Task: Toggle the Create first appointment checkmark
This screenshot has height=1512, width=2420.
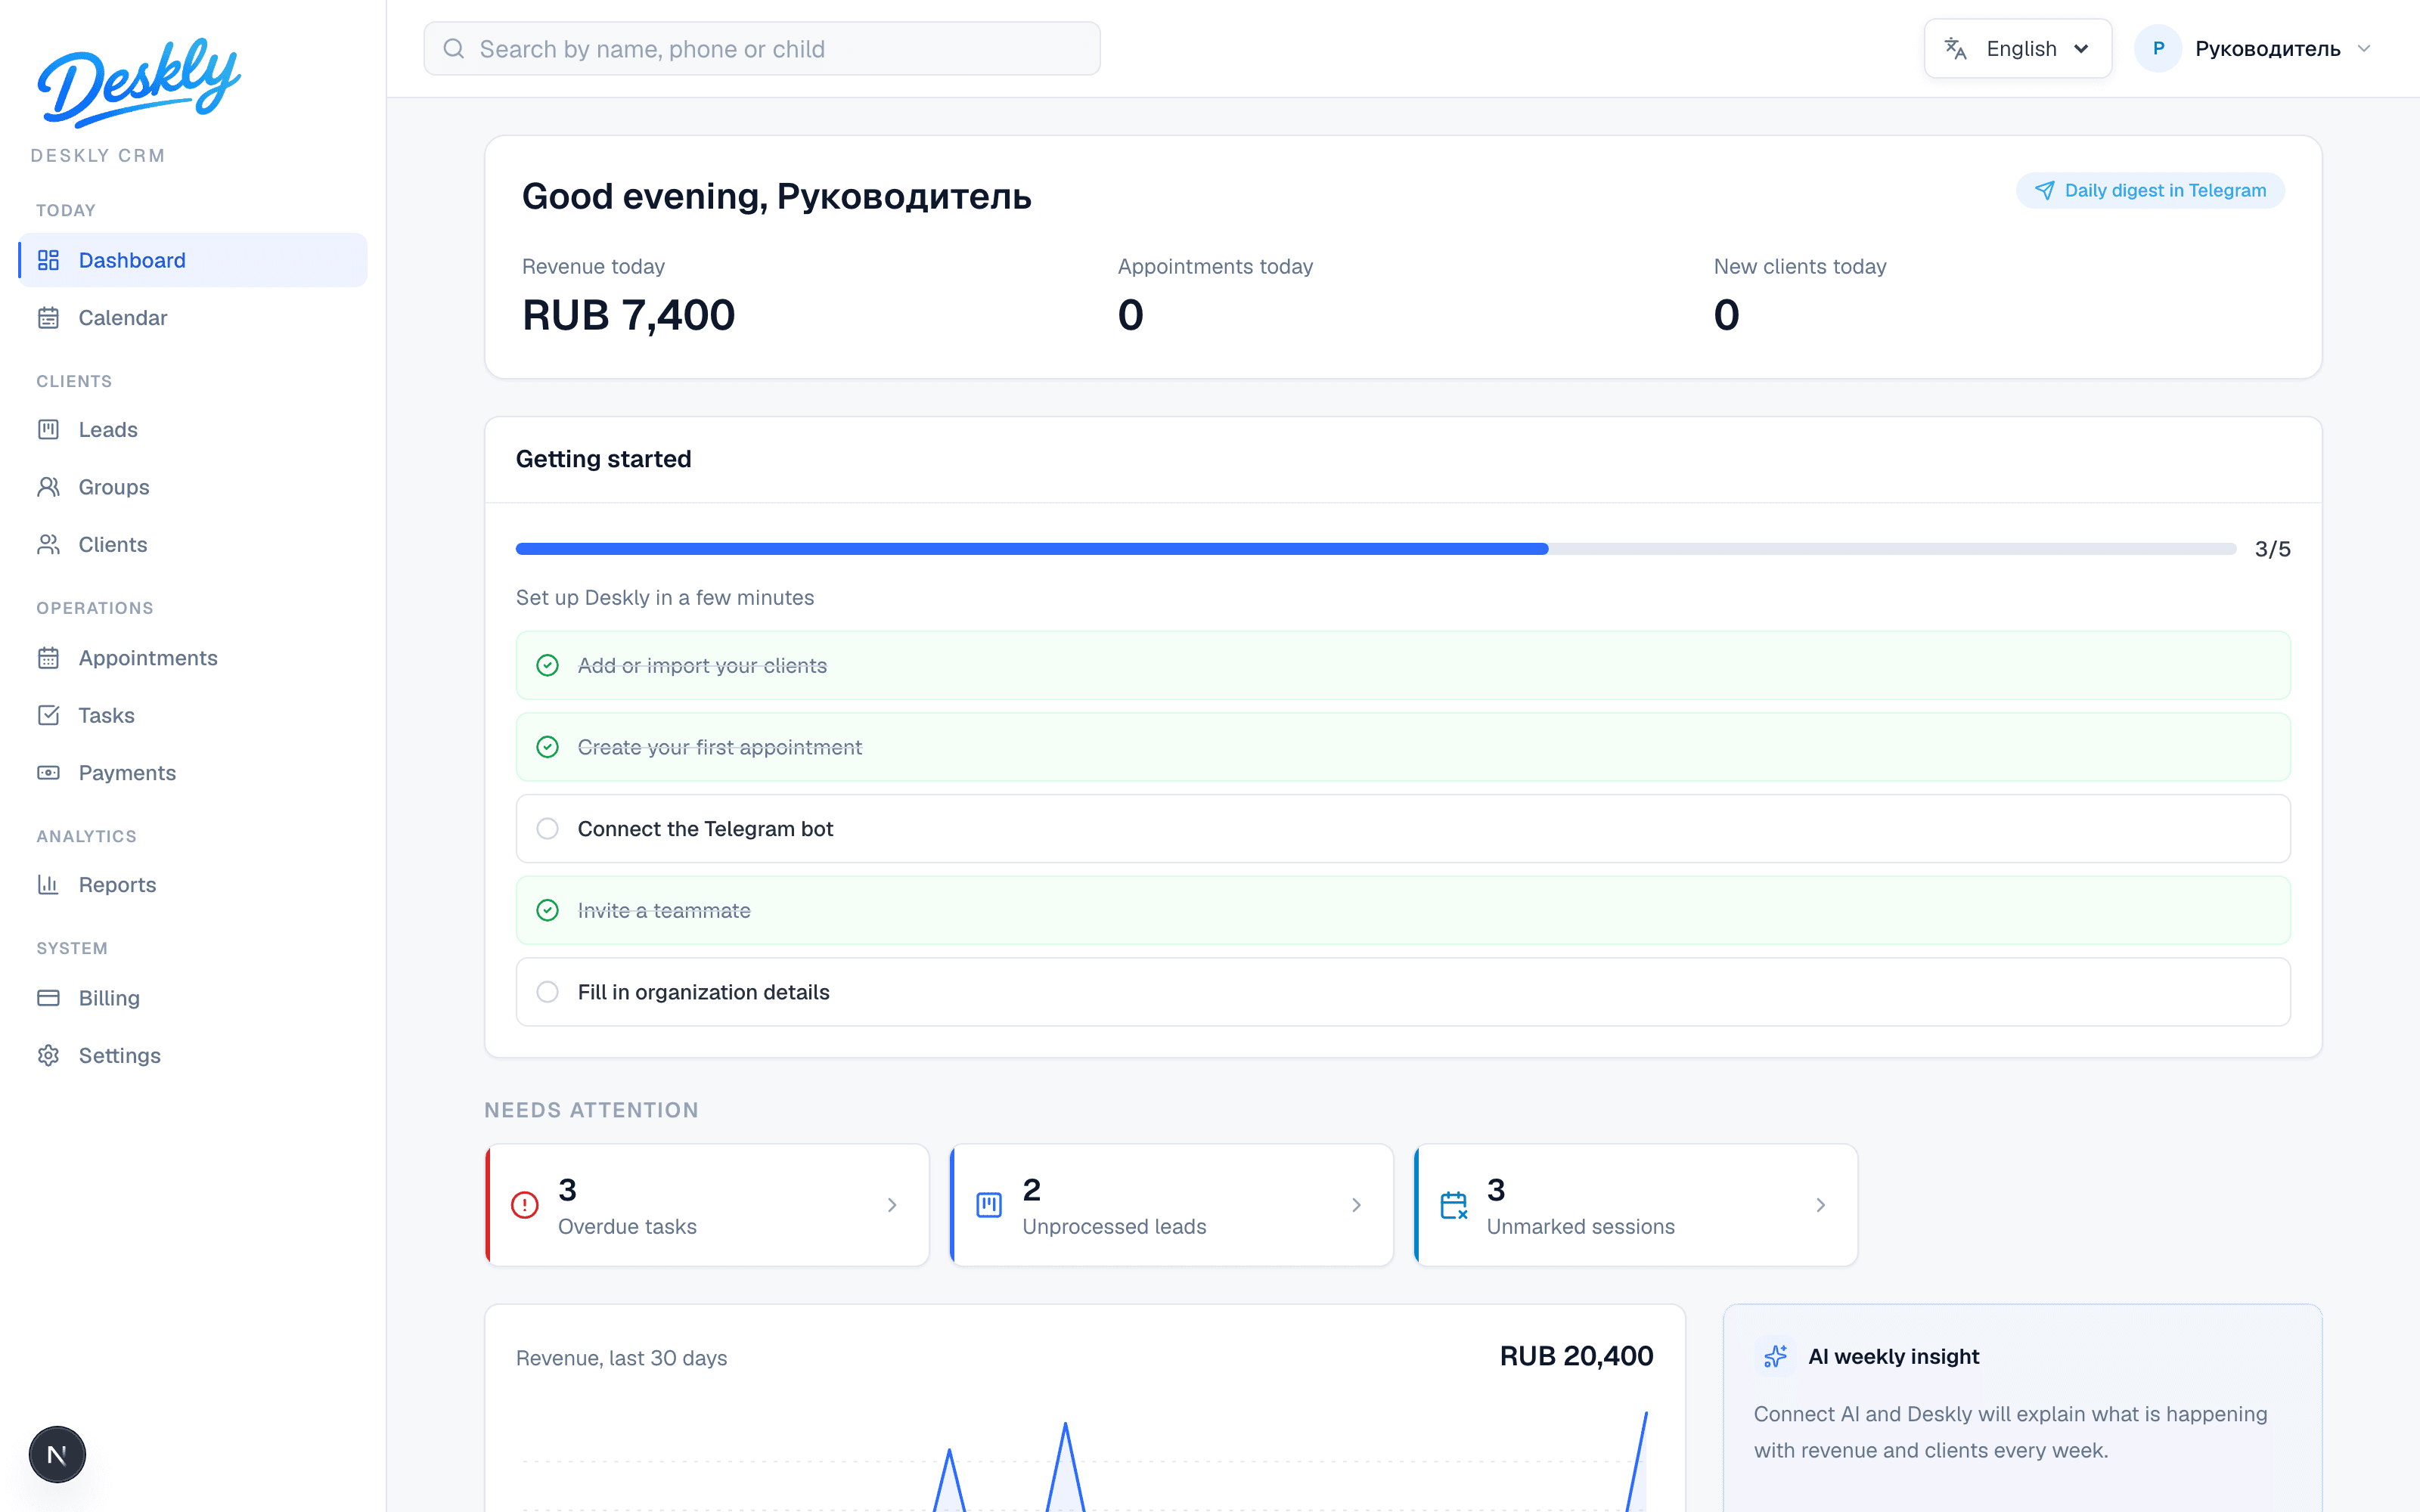Action: pos(547,747)
